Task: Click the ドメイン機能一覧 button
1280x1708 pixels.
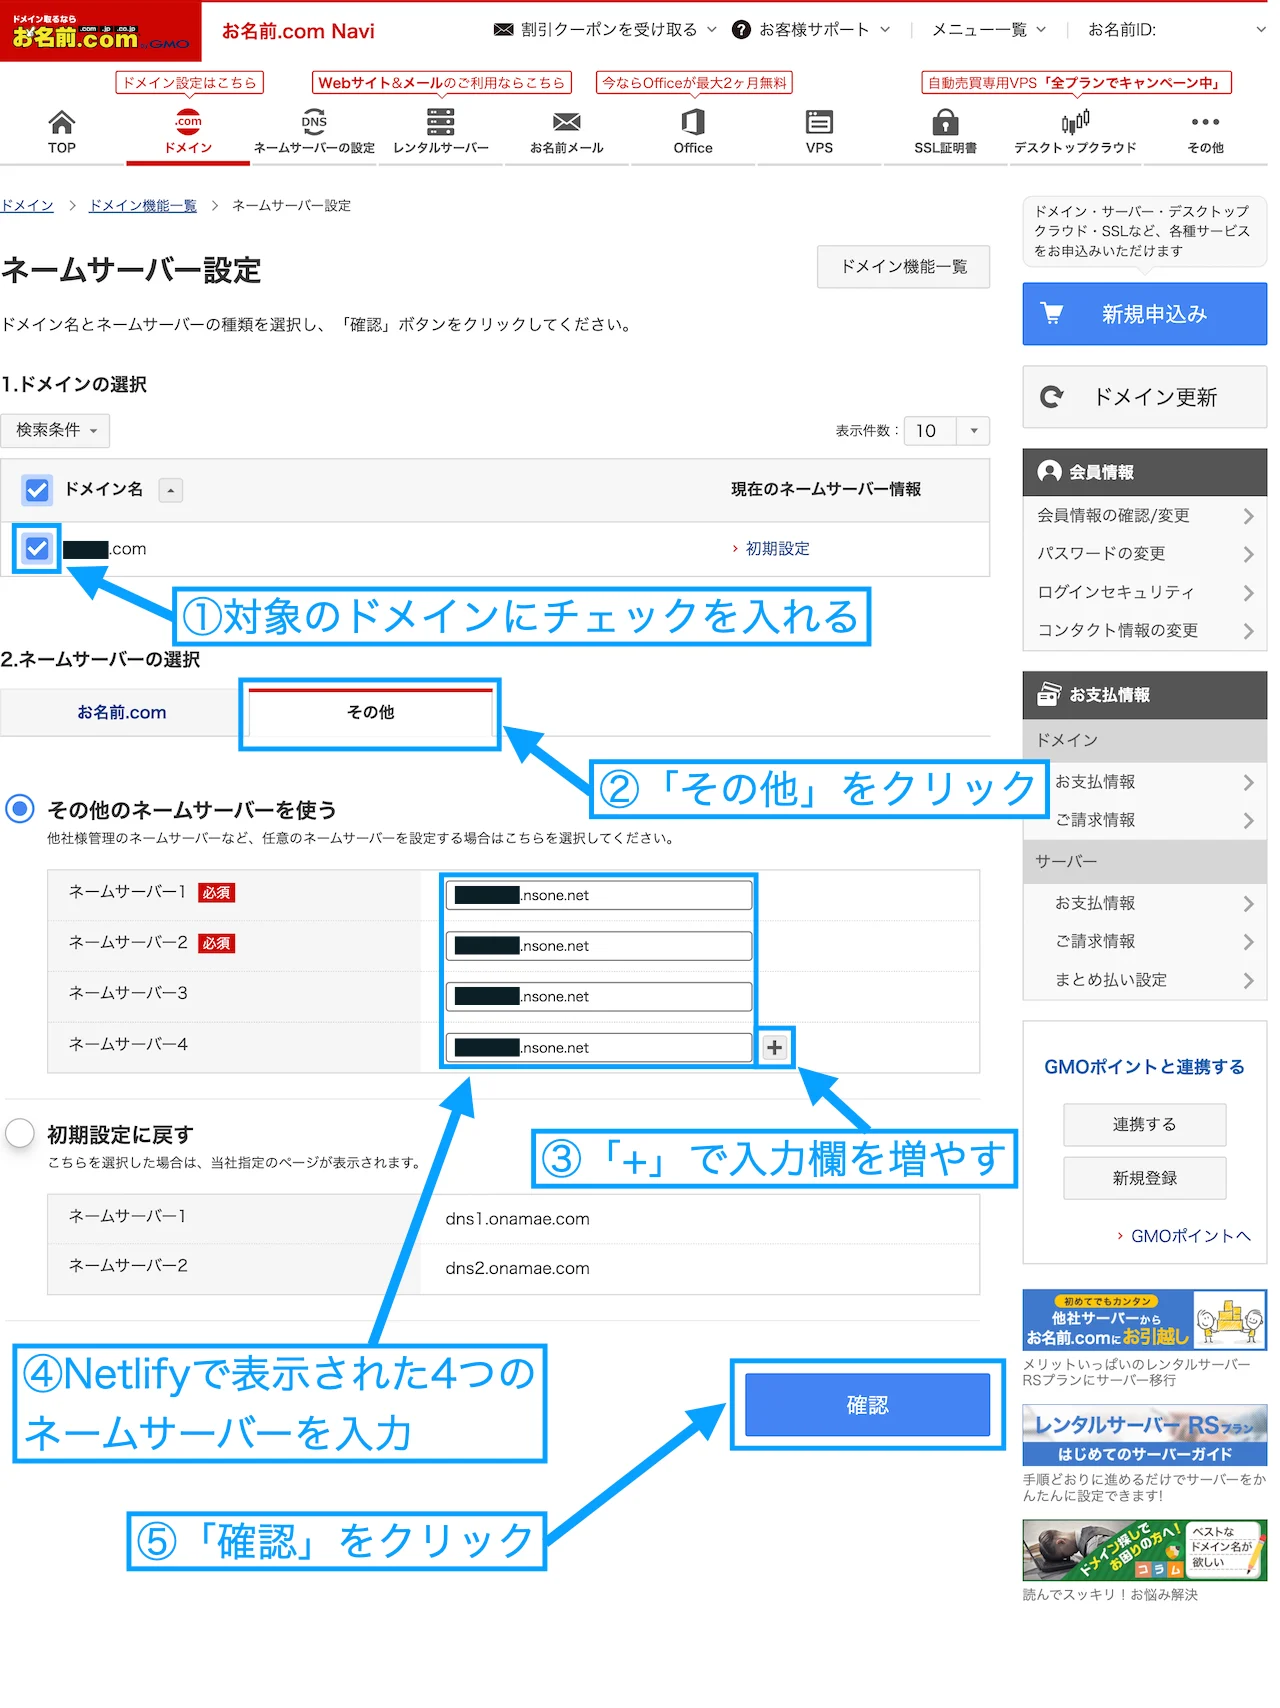Action: (903, 267)
